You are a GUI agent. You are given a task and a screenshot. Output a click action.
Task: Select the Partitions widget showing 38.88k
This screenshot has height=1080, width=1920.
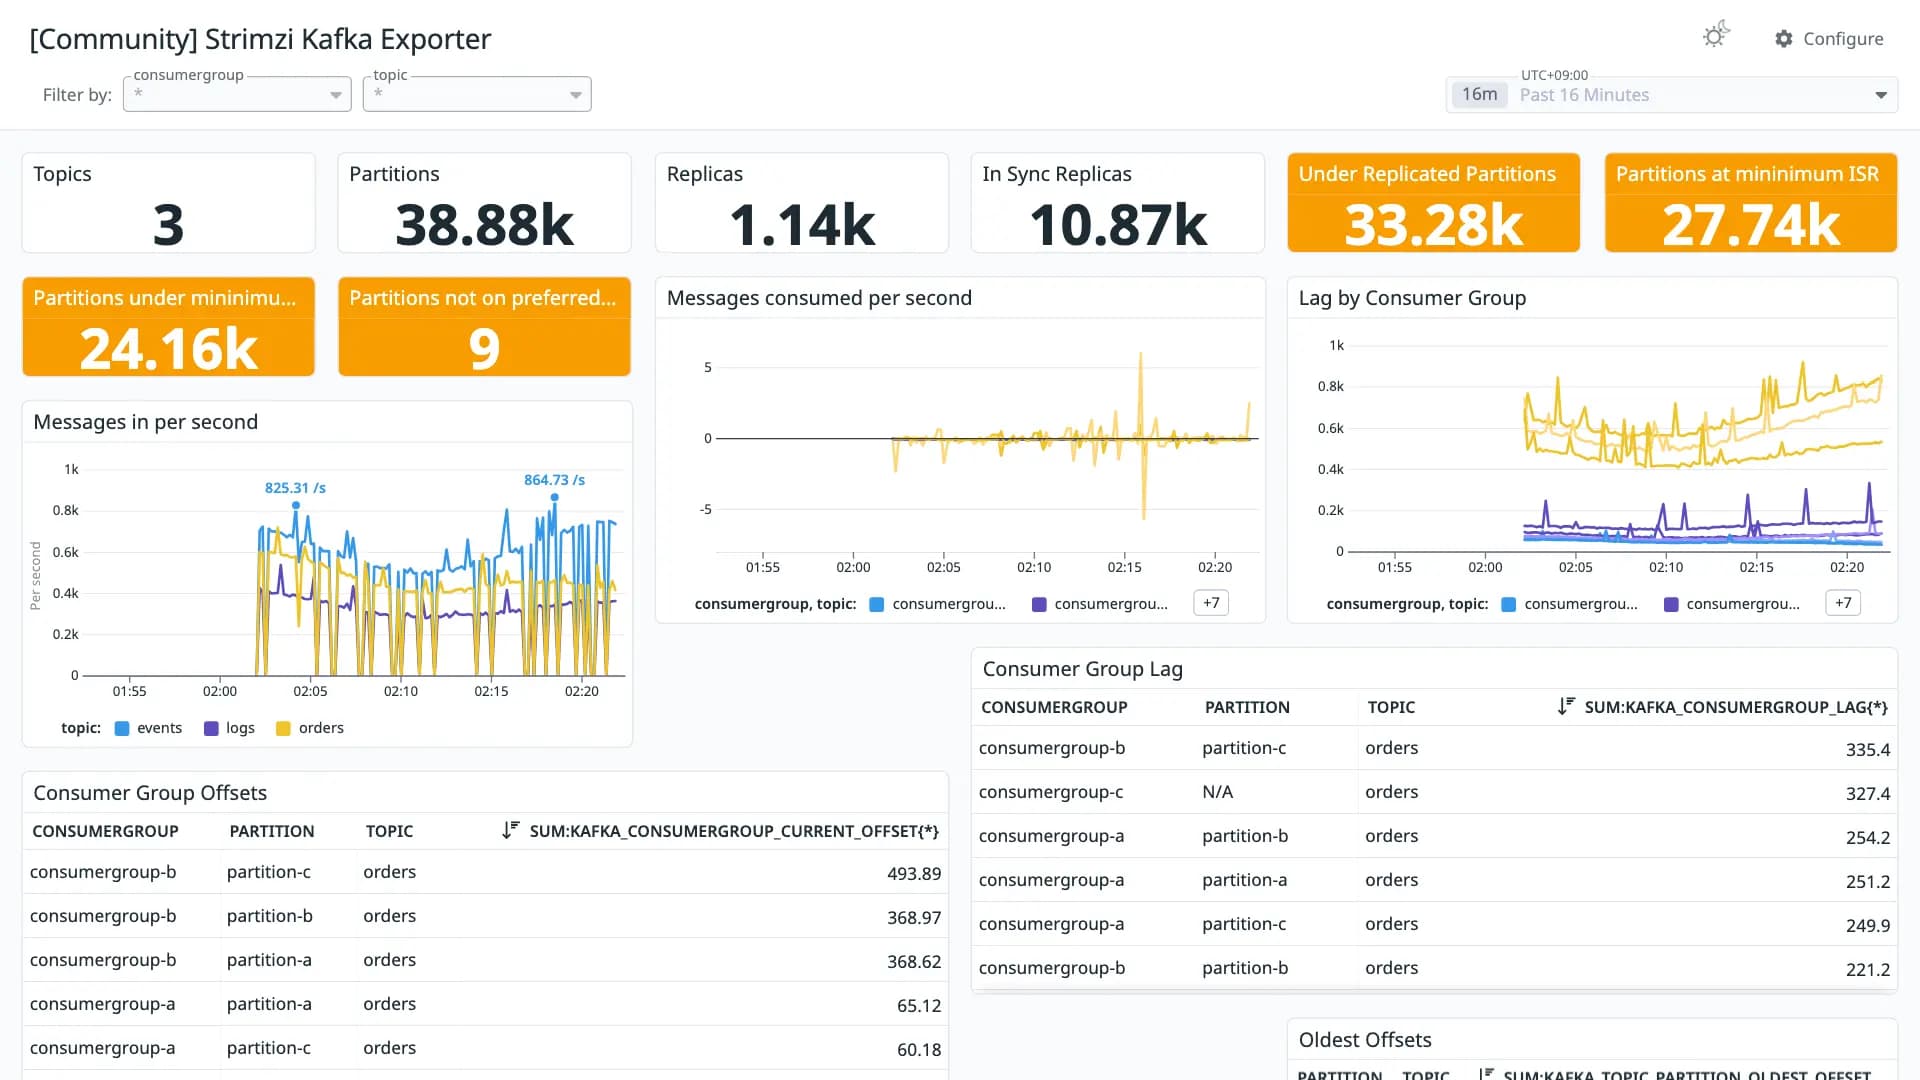484,202
